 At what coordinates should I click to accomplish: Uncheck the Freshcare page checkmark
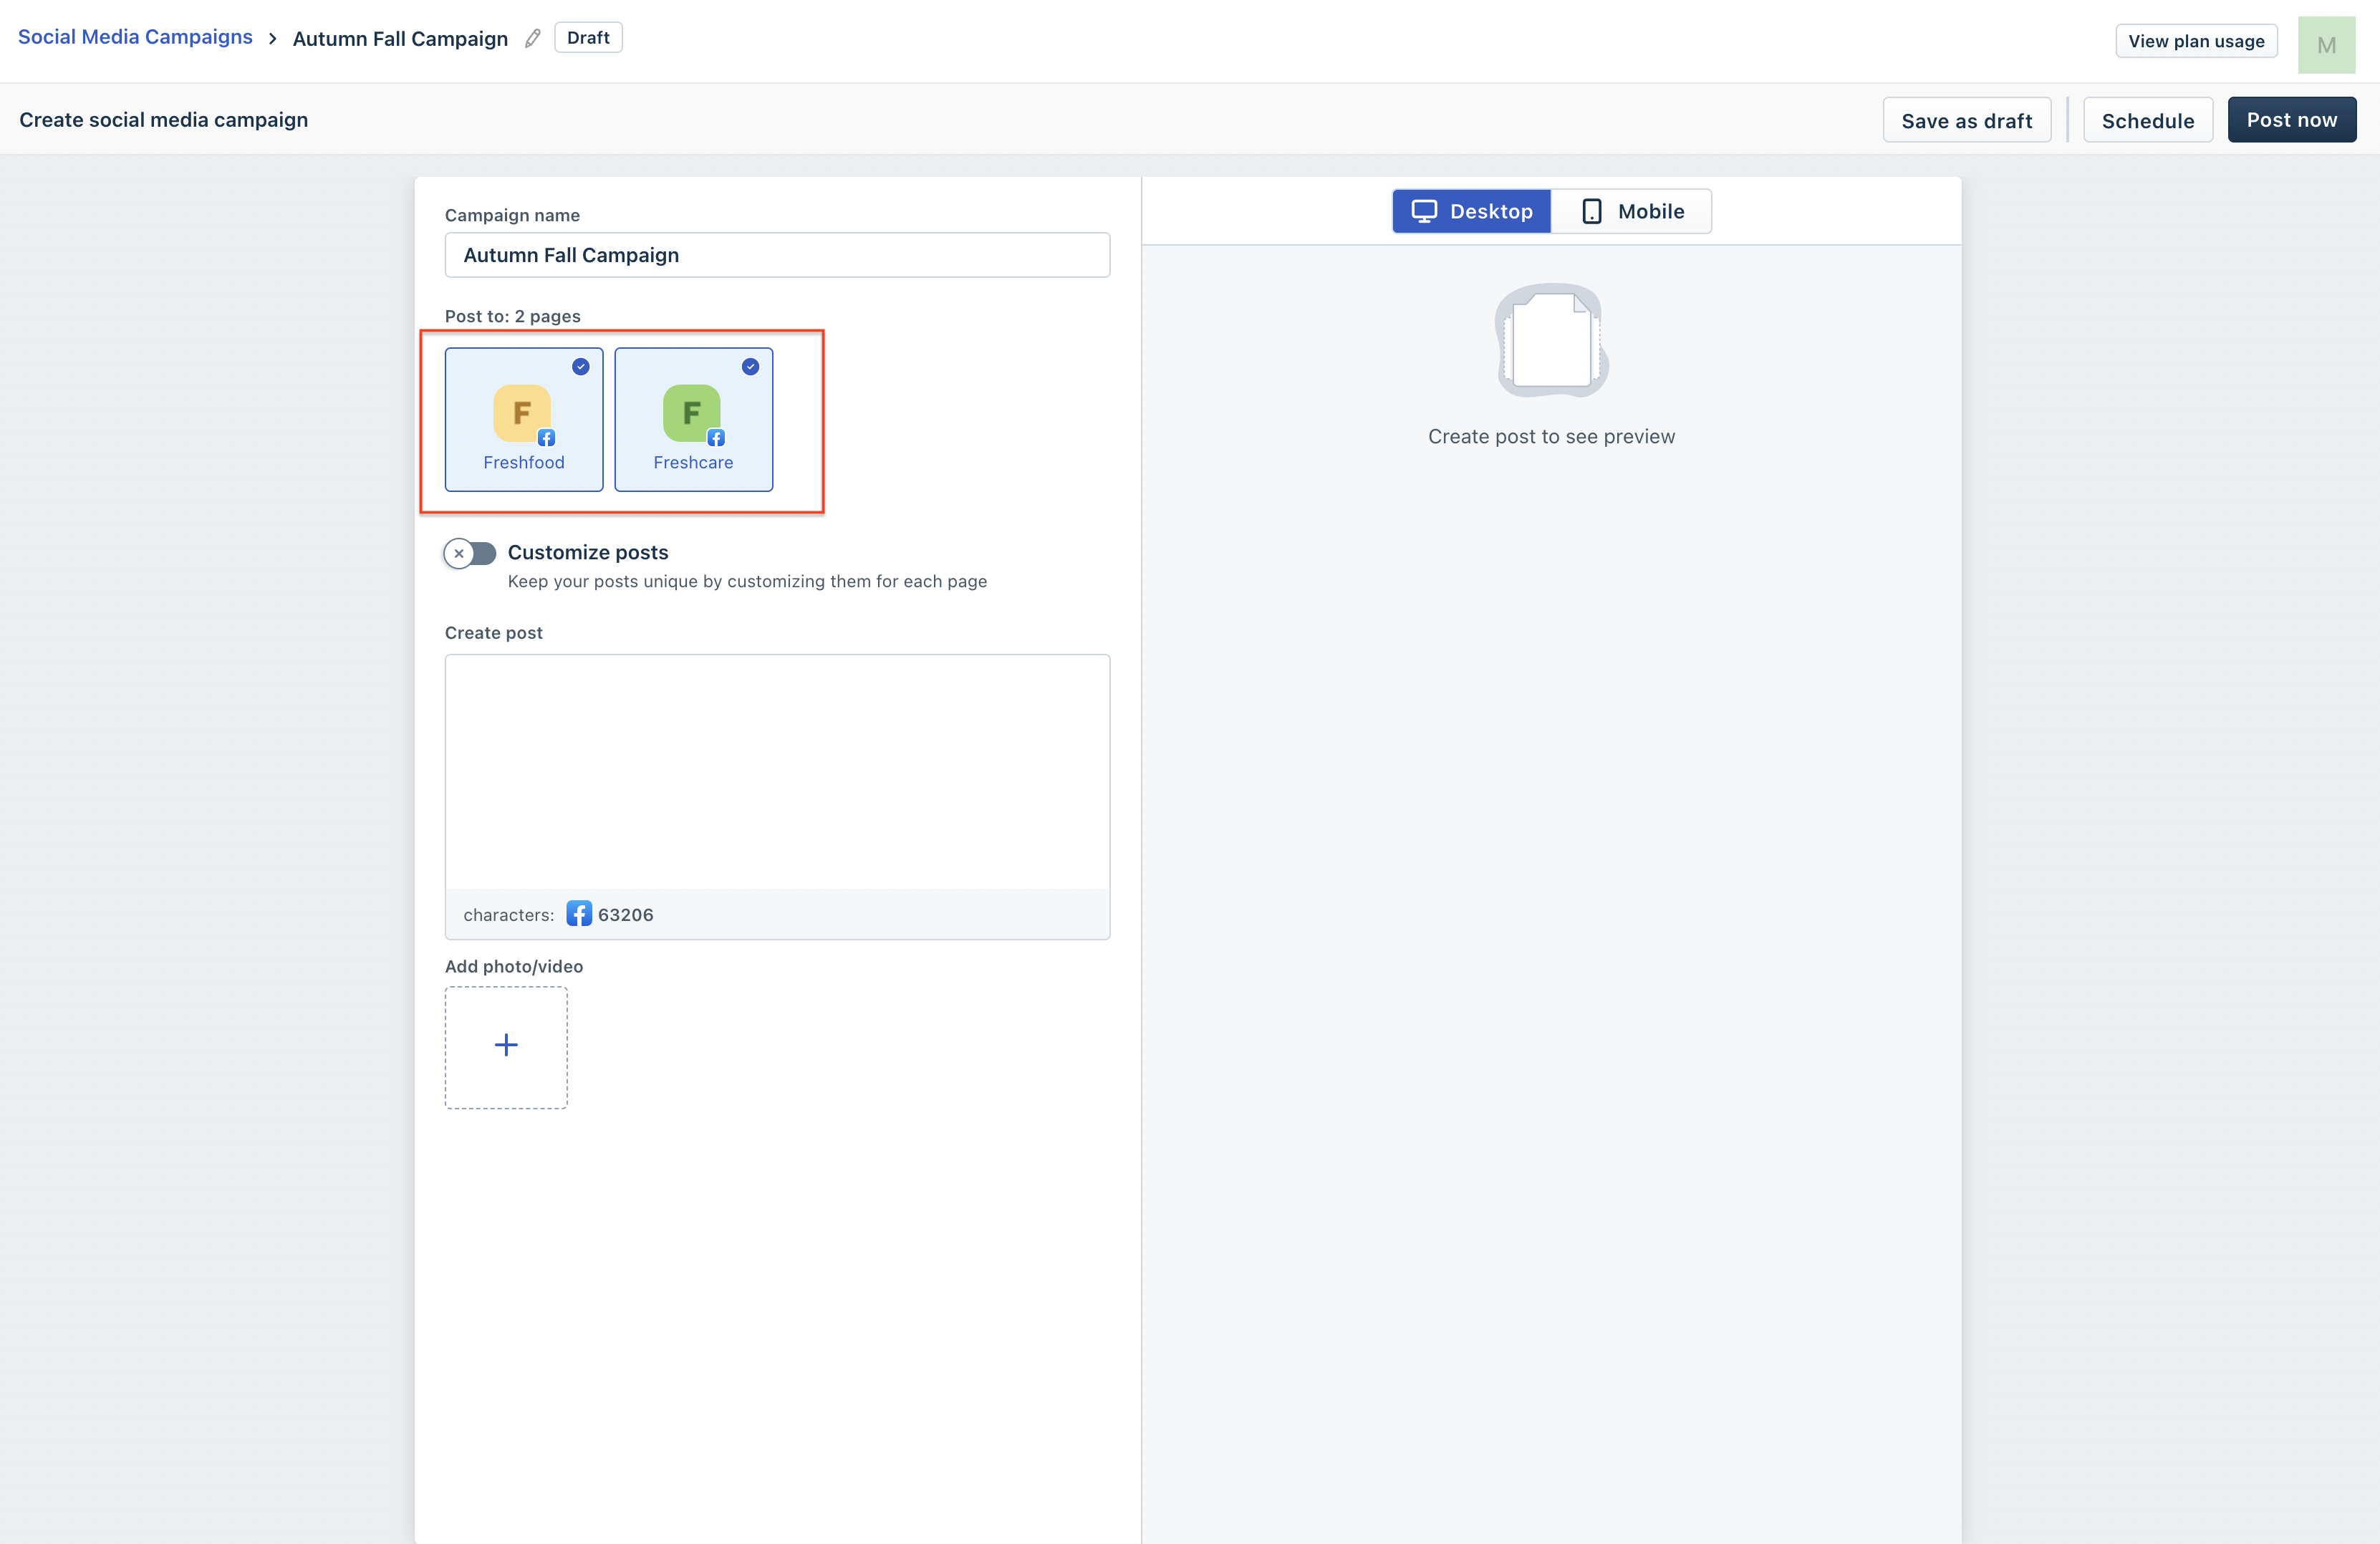pos(750,367)
